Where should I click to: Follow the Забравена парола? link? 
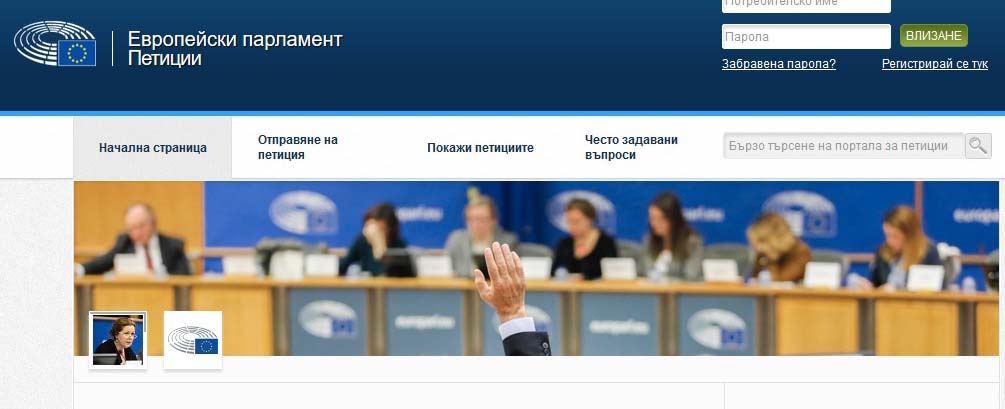(x=779, y=64)
